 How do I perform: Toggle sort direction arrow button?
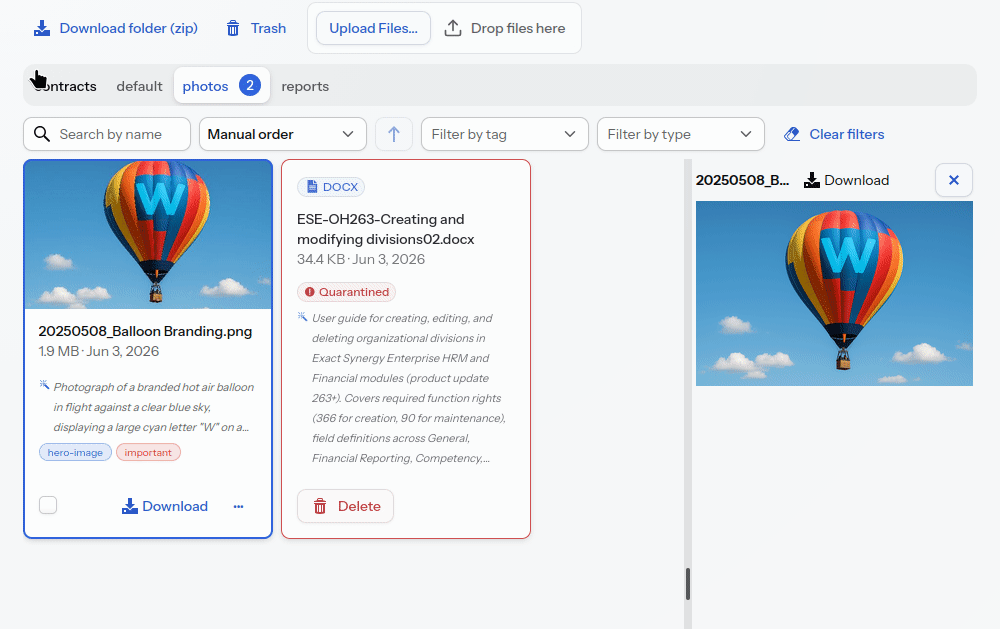pos(394,134)
